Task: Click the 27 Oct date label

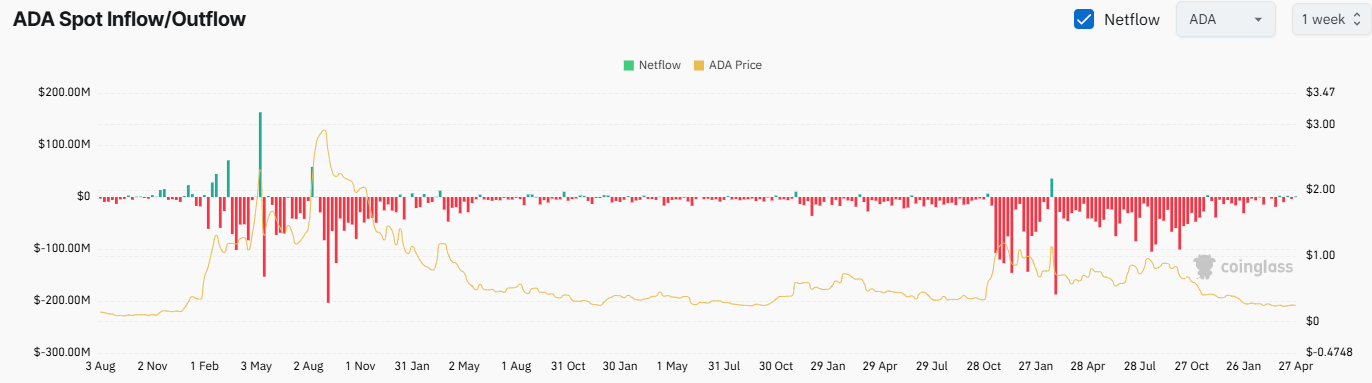Action: tap(1191, 367)
